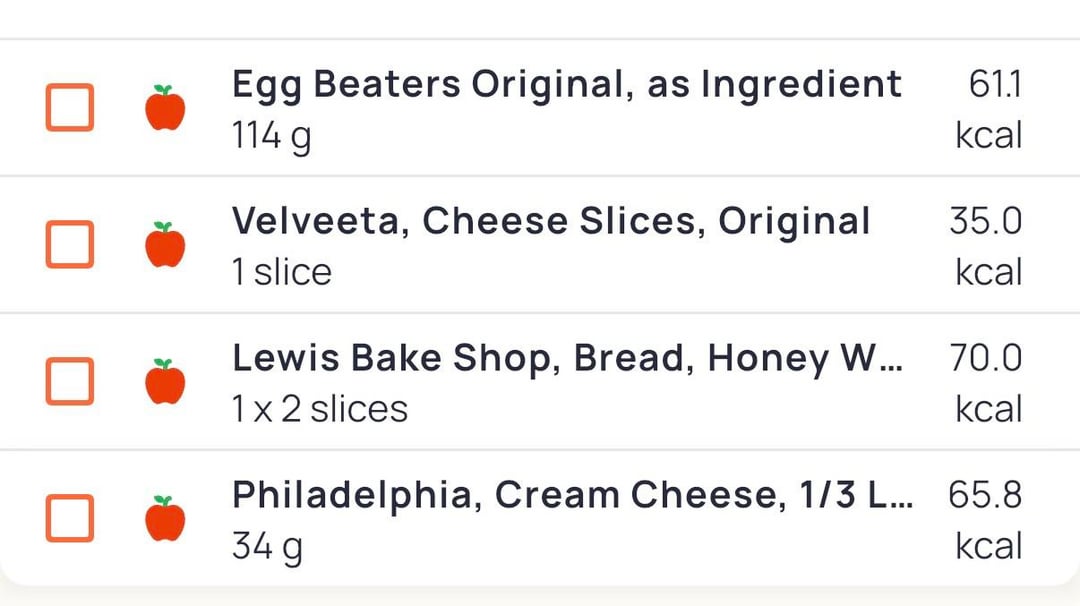
Task: Click the 1 slice serving size
Action: [281, 273]
